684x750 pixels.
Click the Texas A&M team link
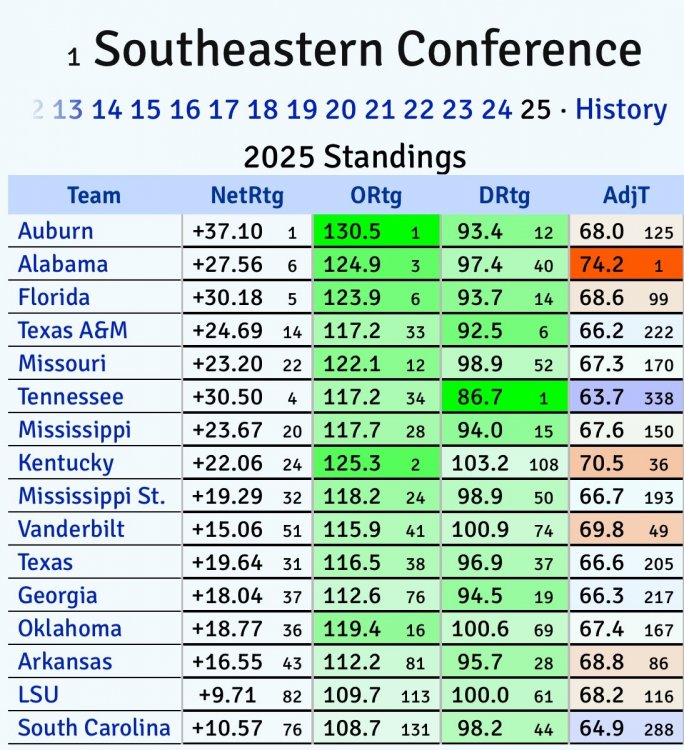coord(73,330)
